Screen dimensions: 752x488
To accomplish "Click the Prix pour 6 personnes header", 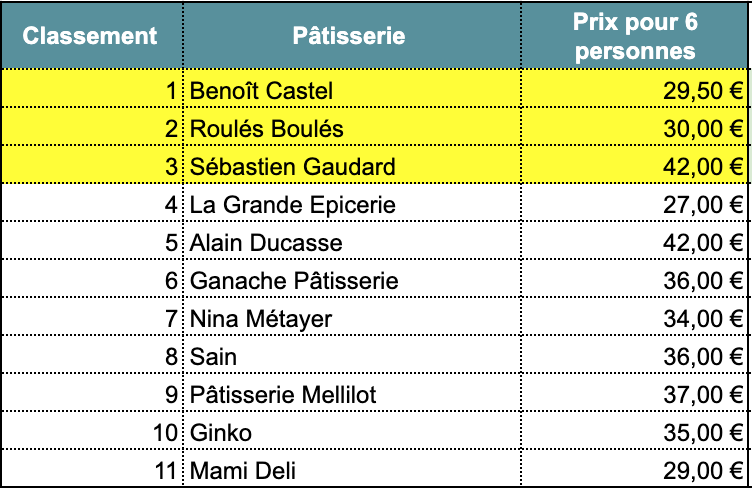I will (635, 36).
